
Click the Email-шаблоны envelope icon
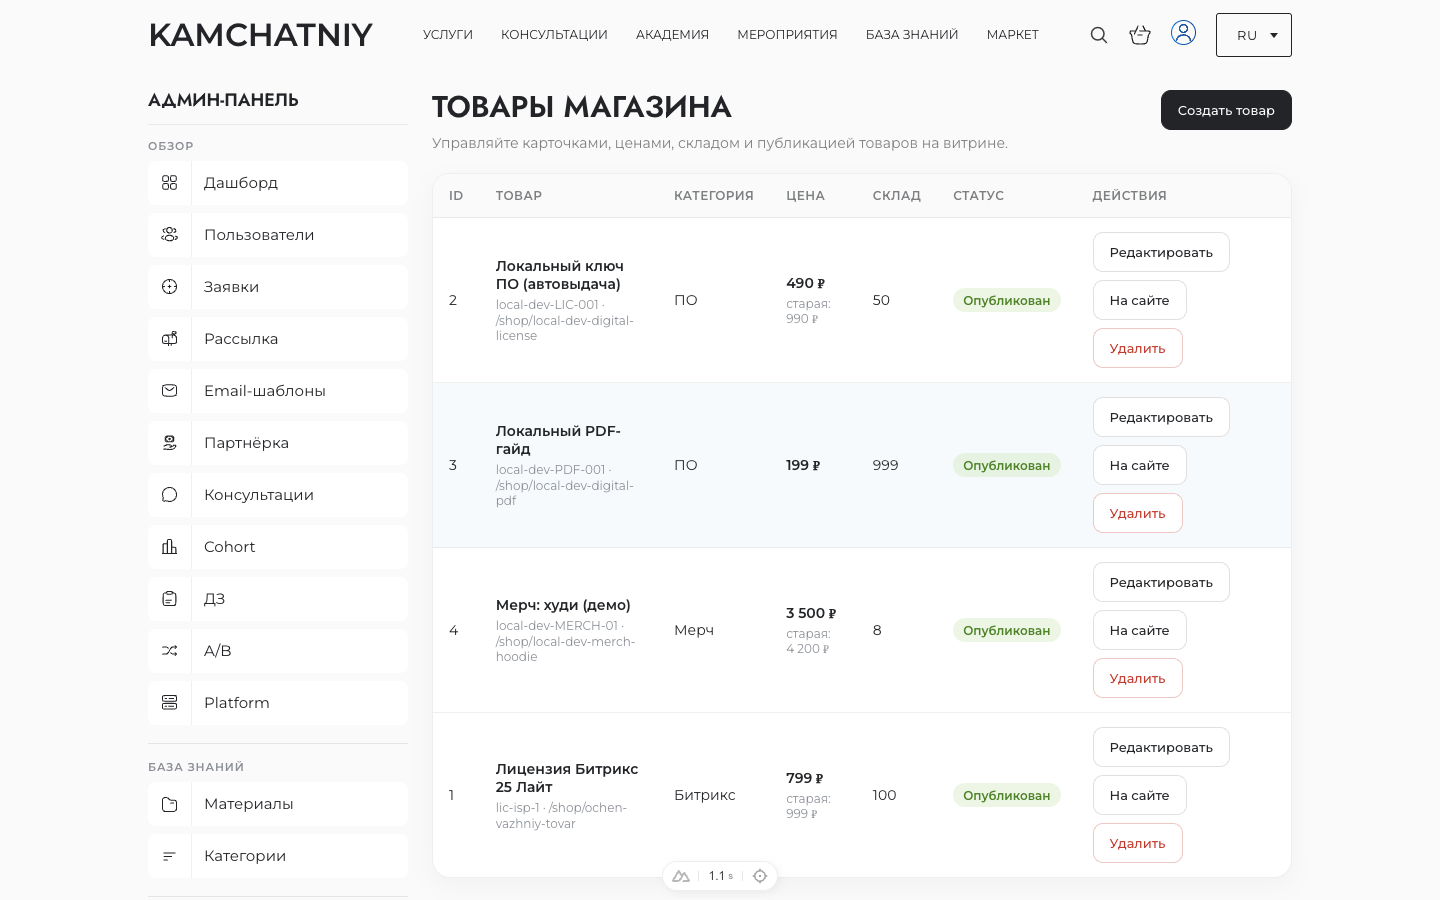[170, 391]
